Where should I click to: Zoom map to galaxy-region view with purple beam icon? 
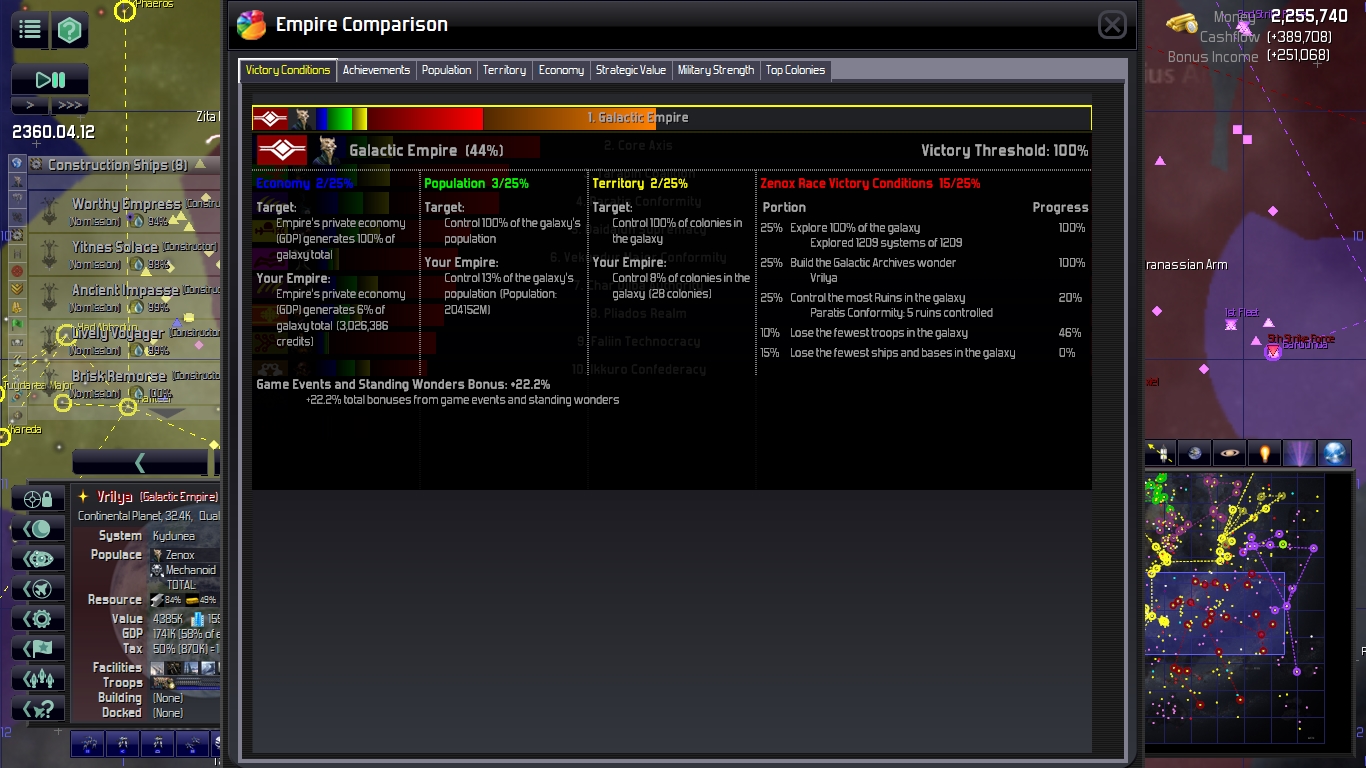1300,453
